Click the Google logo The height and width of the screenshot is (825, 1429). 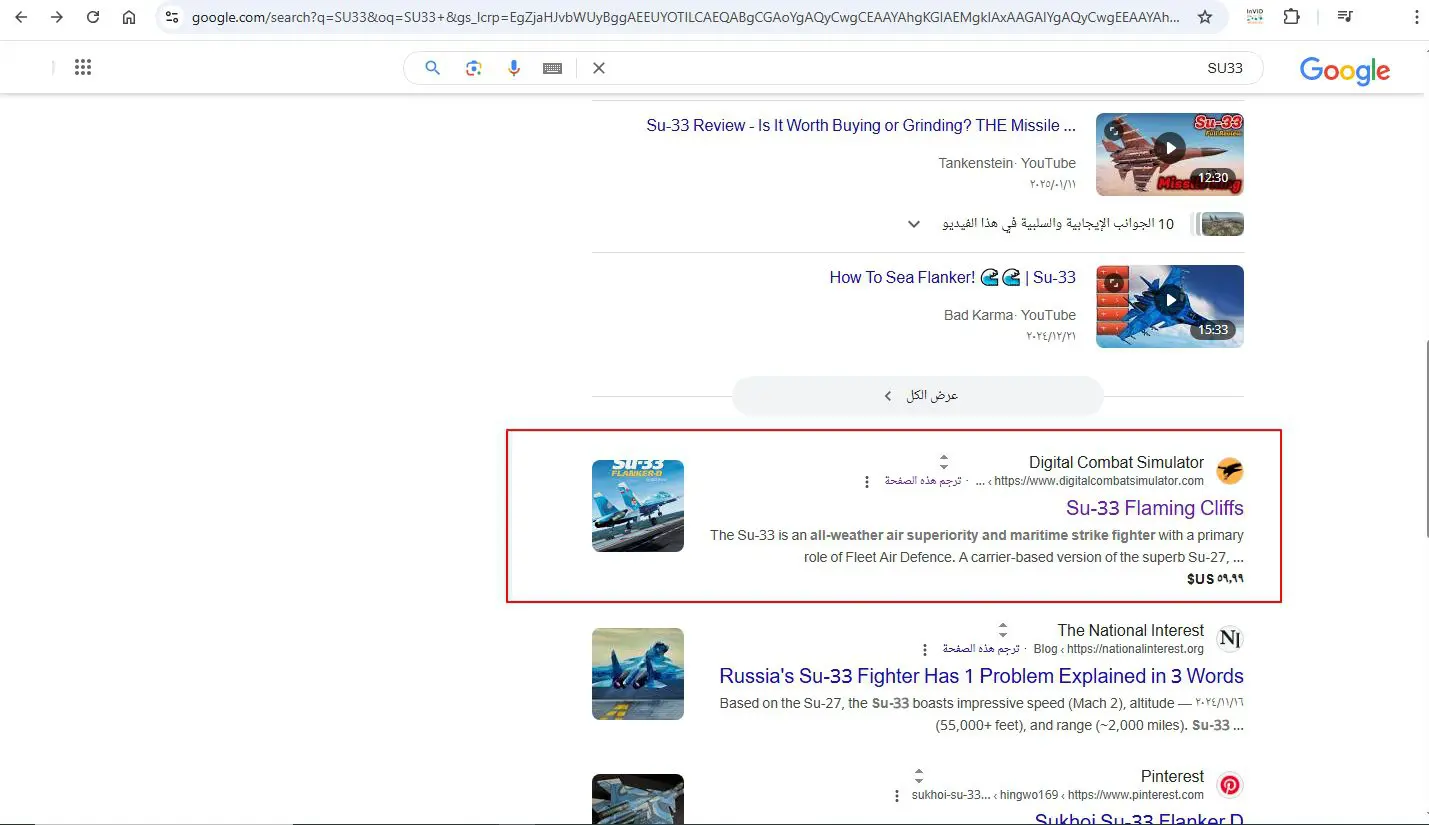pos(1345,70)
